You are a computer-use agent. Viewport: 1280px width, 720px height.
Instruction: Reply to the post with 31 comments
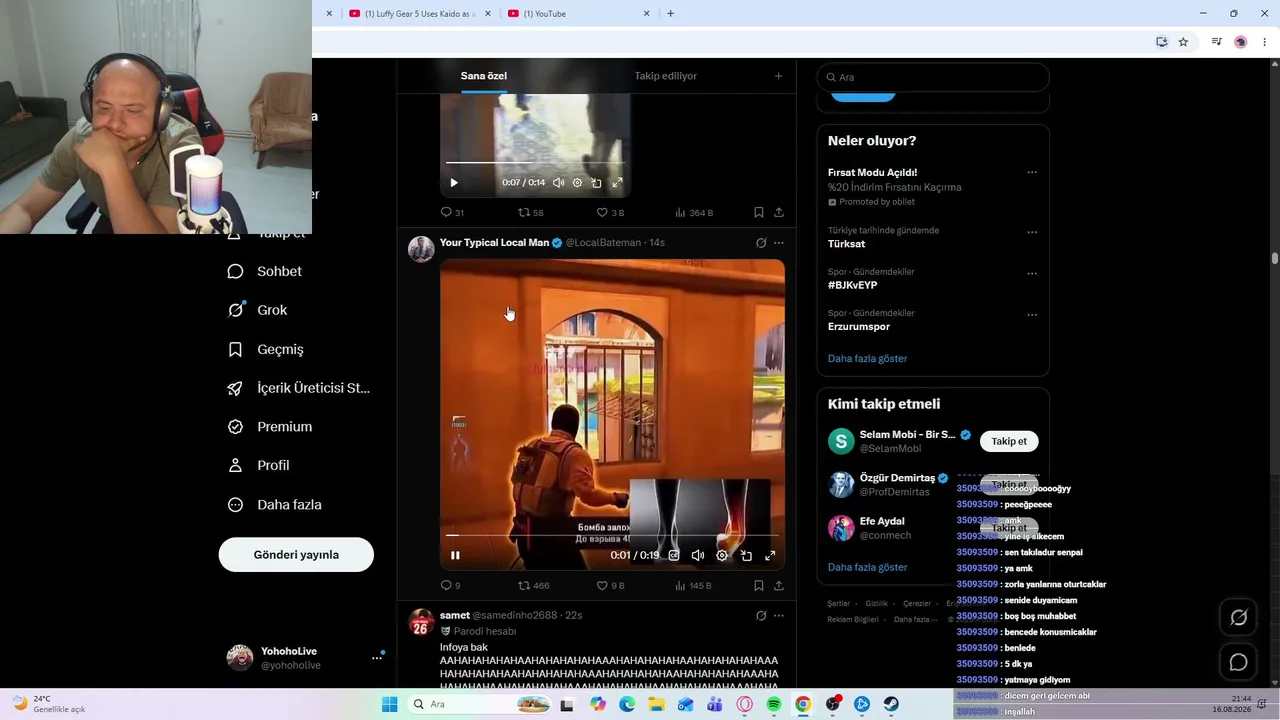pos(452,212)
